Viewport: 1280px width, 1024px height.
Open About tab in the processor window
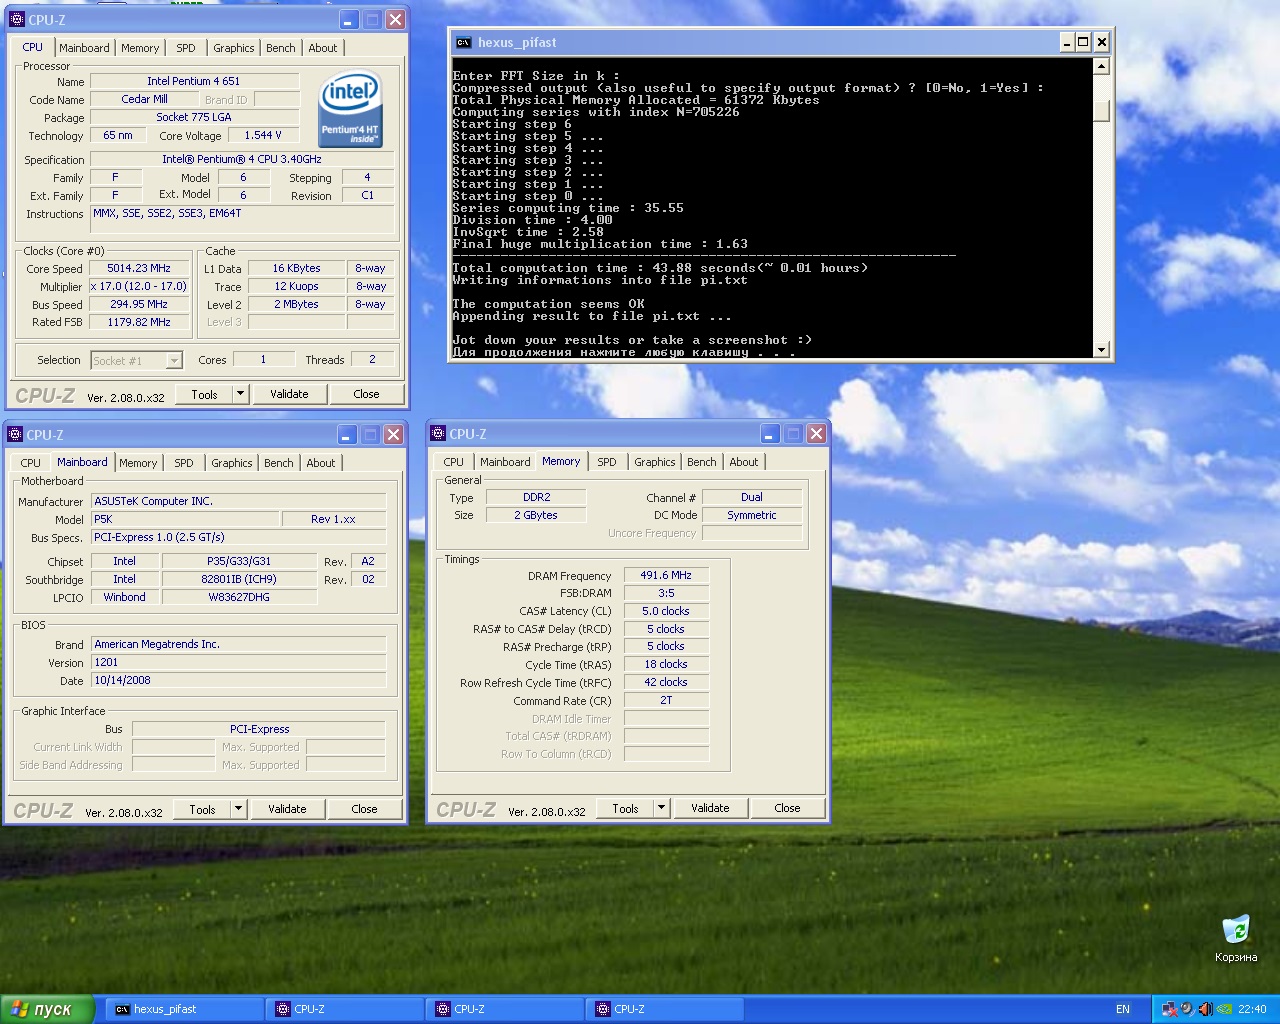323,48
